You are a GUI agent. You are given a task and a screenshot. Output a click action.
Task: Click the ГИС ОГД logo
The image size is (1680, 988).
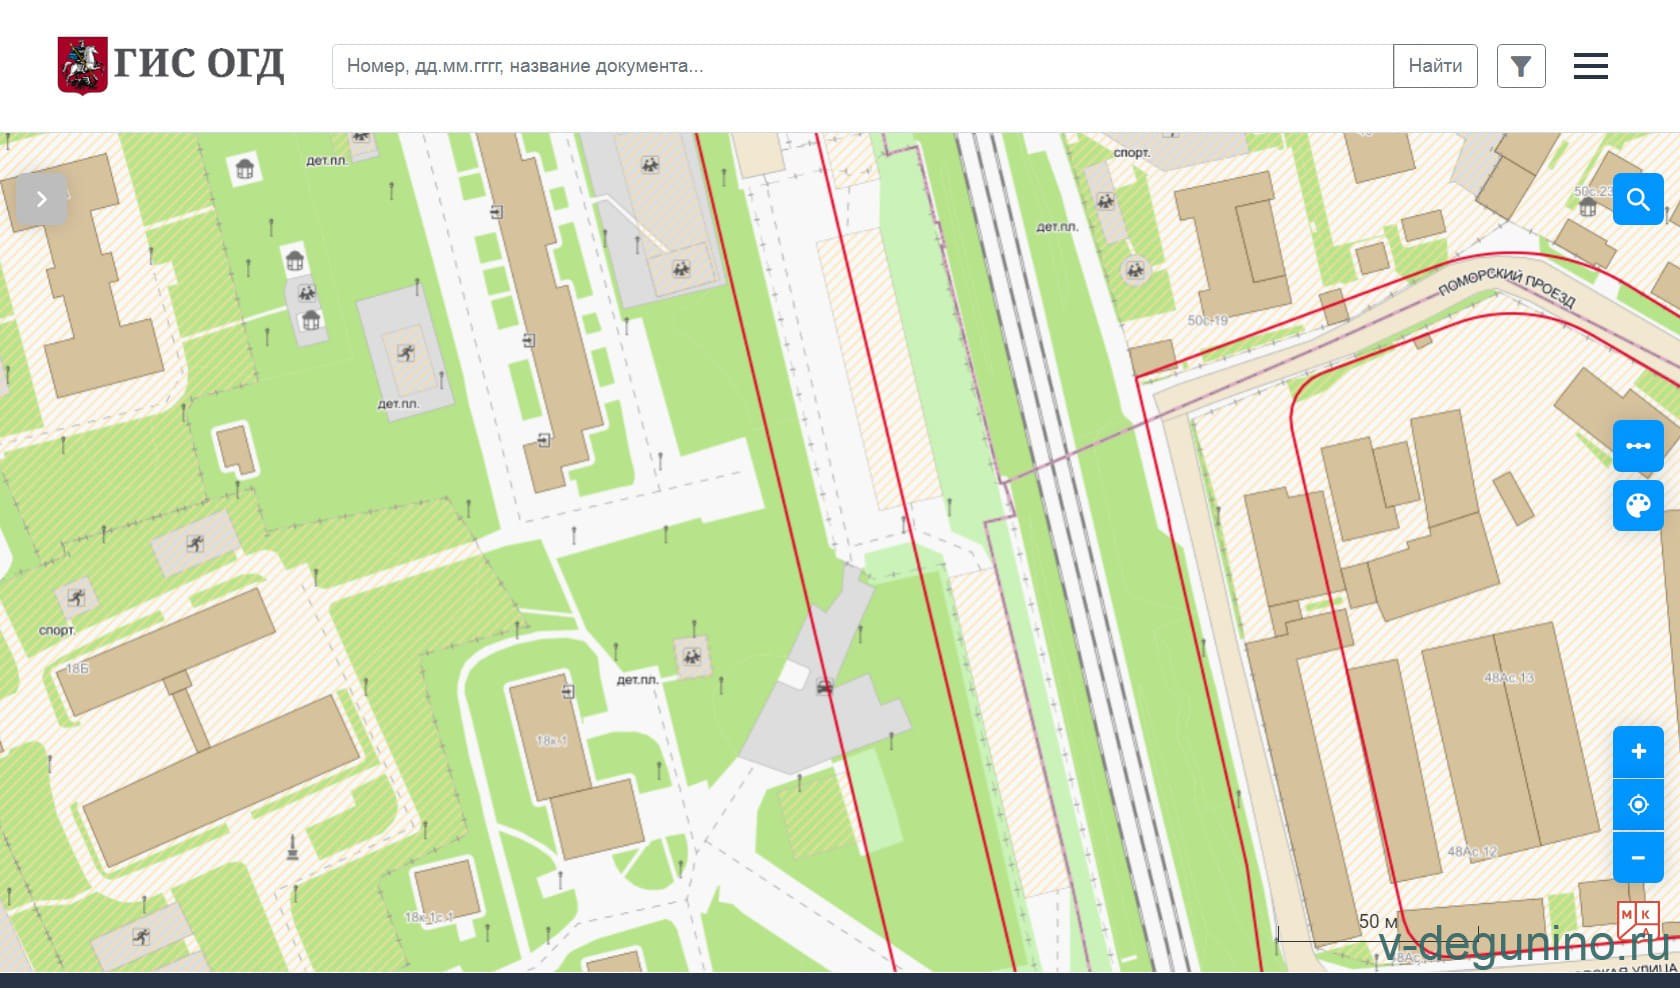coord(171,66)
